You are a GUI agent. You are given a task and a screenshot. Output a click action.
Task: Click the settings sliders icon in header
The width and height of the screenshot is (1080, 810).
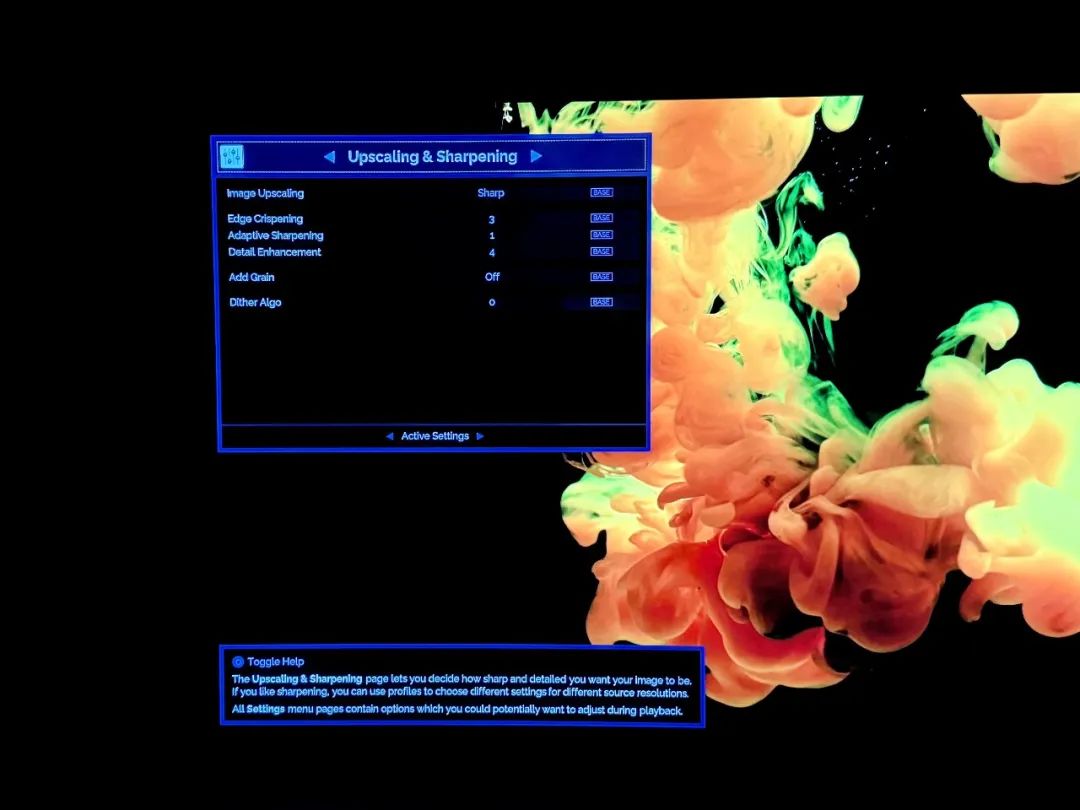(x=231, y=156)
